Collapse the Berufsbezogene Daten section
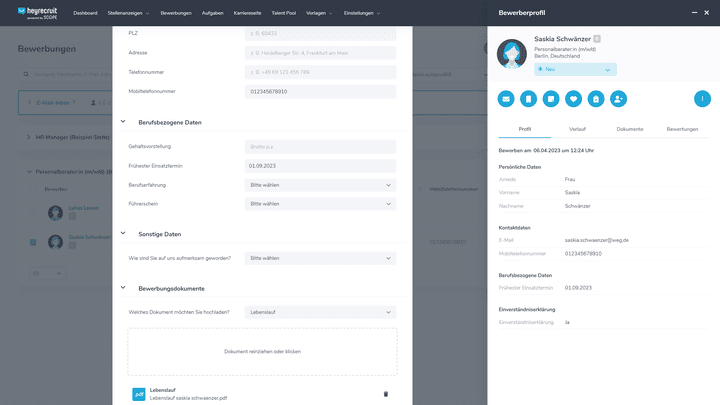Image resolution: width=720 pixels, height=405 pixels. 123,122
